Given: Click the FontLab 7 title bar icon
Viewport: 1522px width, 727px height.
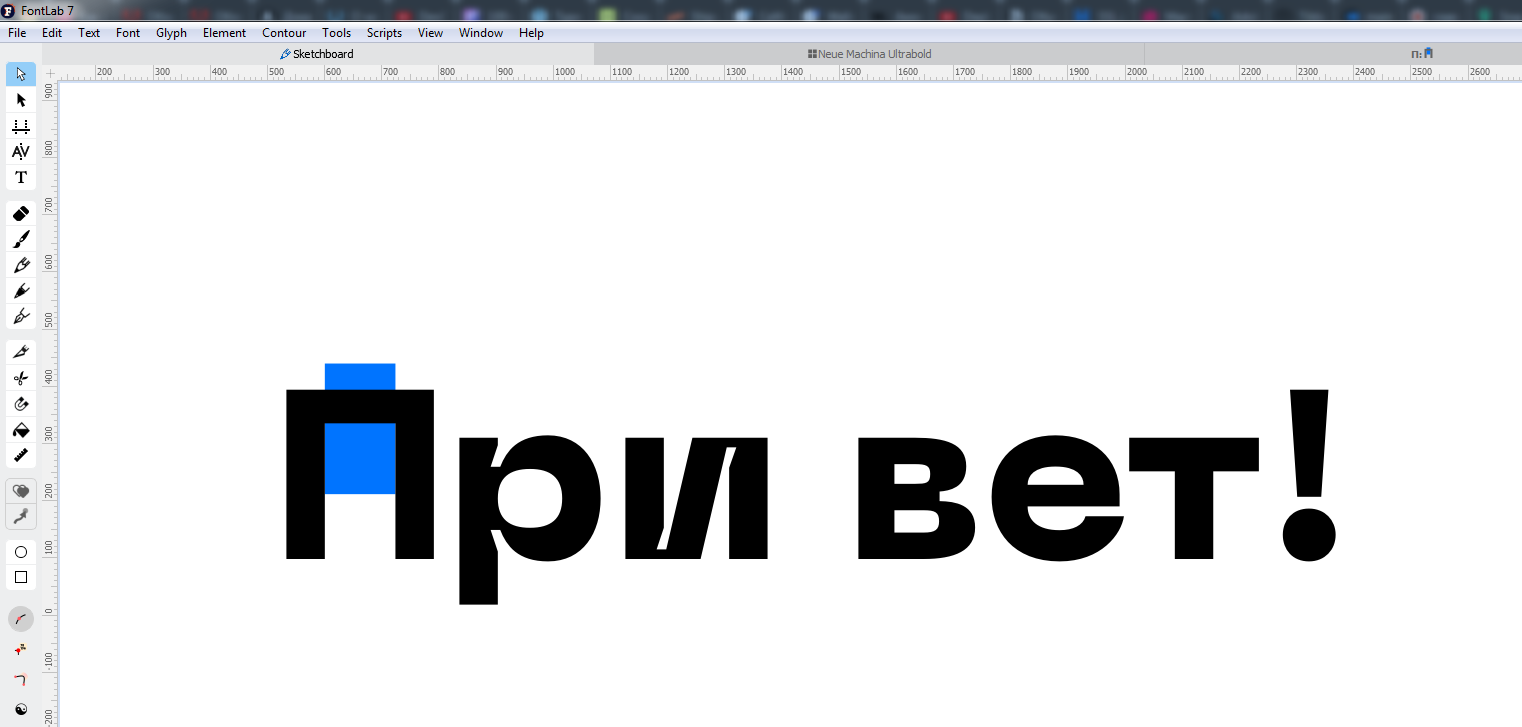Looking at the screenshot, I should pos(9,10).
